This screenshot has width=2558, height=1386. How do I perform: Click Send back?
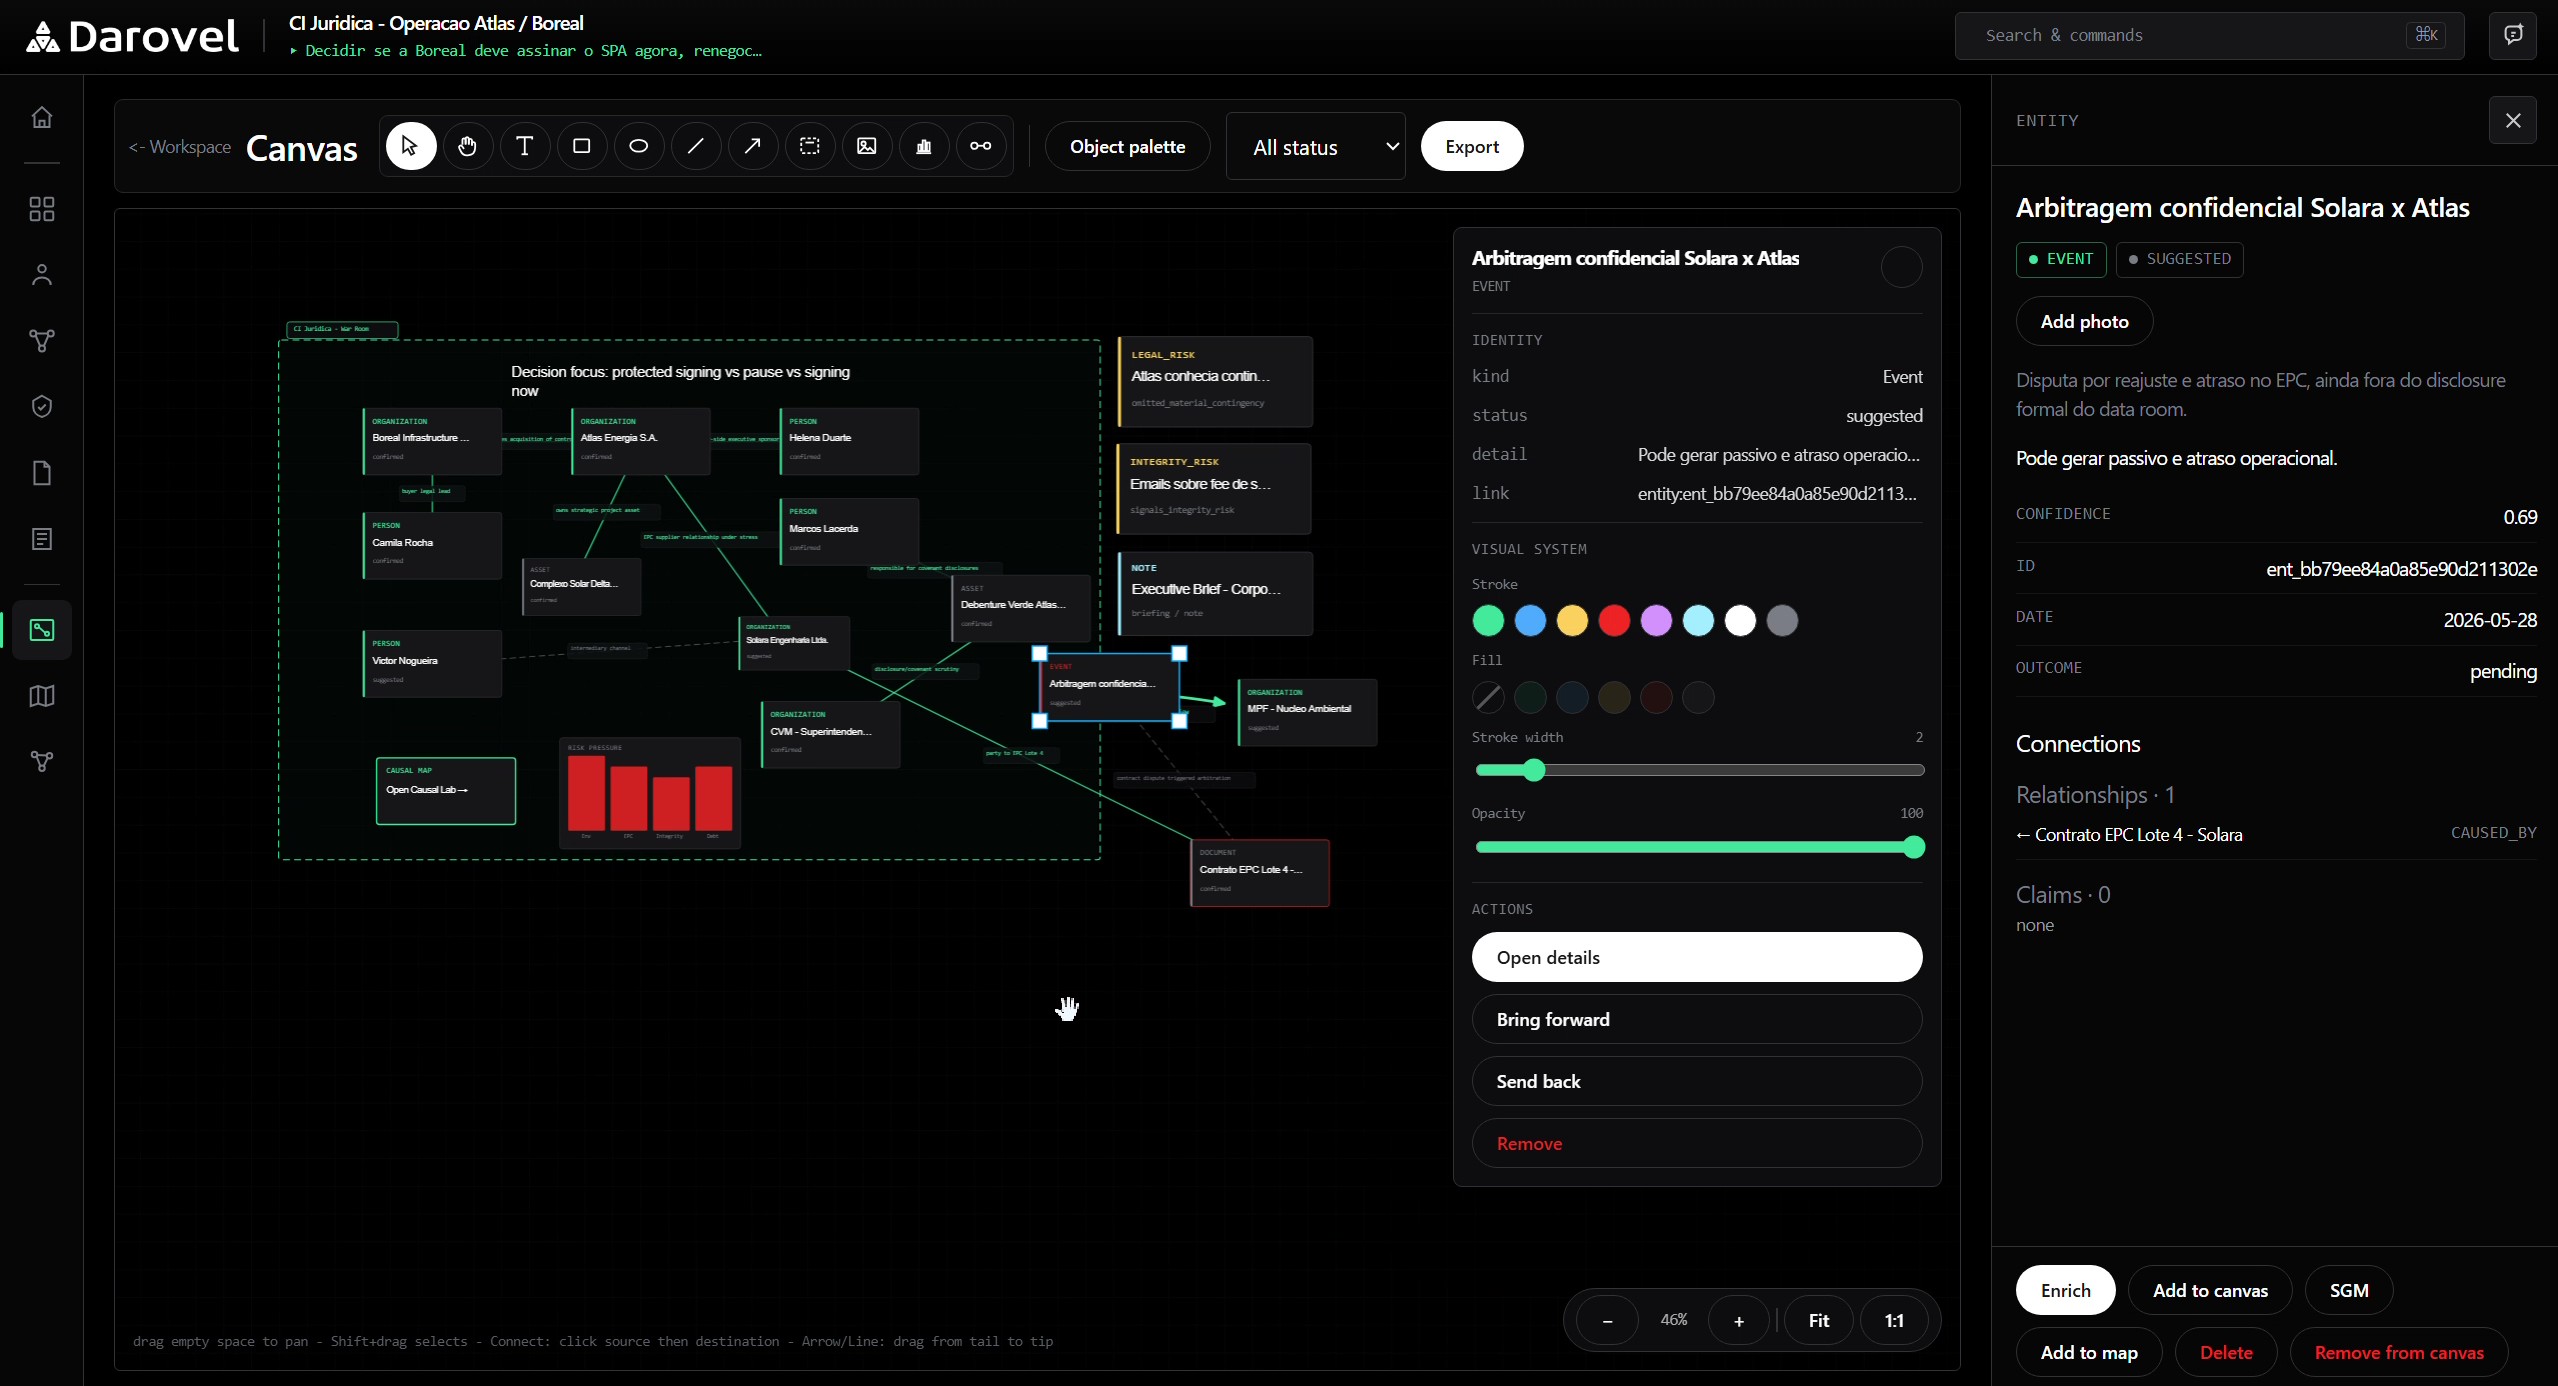(x=1697, y=1081)
